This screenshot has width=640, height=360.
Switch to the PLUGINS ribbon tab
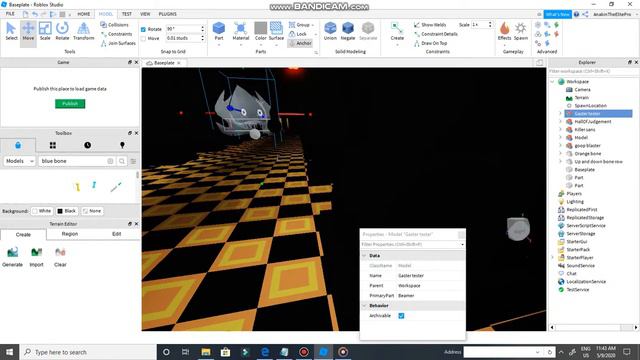[167, 14]
